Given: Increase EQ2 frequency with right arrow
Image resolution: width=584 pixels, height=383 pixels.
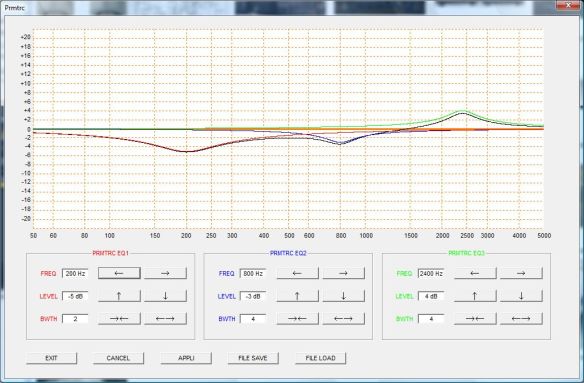Looking at the screenshot, I should (343, 273).
